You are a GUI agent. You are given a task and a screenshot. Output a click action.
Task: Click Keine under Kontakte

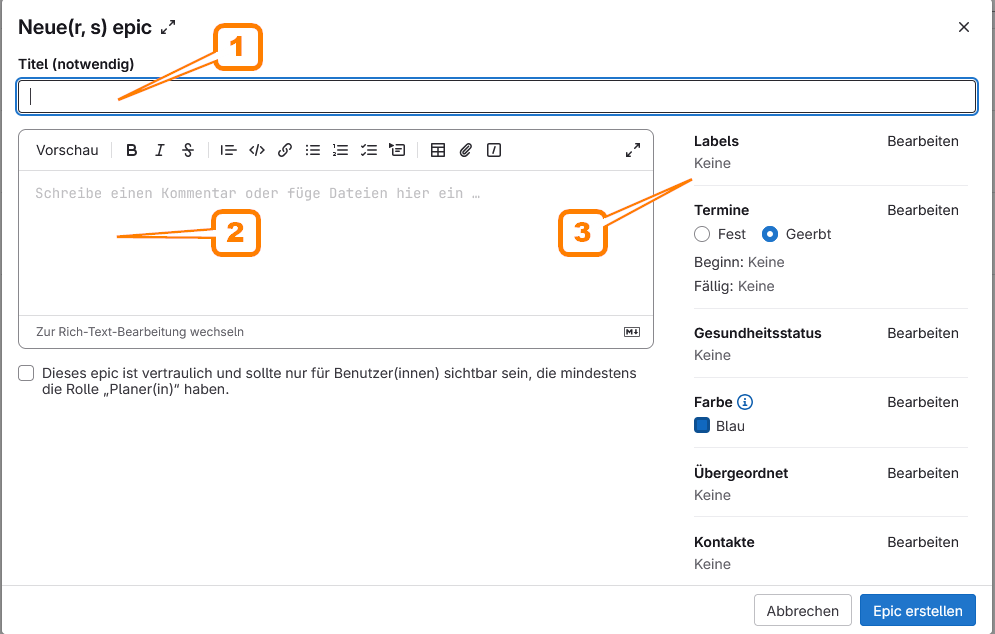pos(712,564)
